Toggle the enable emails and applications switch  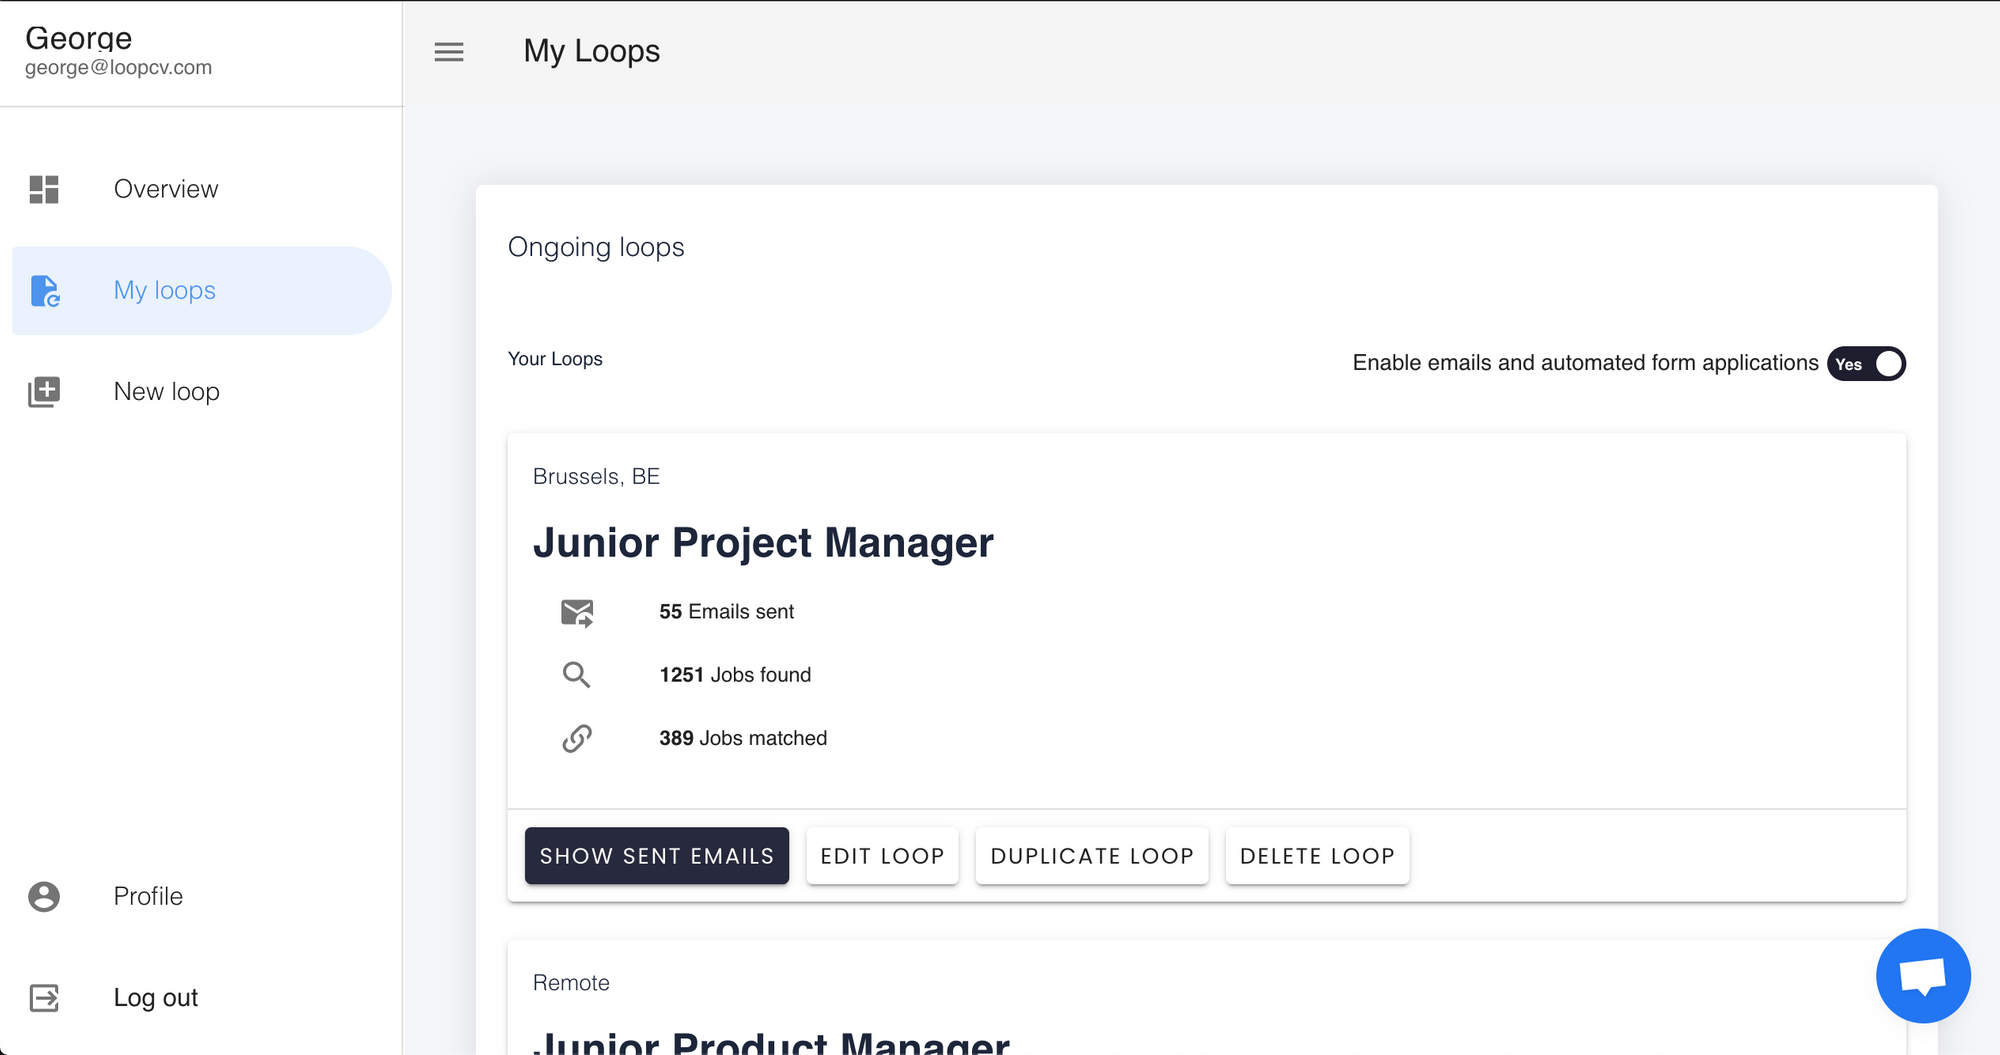(1866, 364)
